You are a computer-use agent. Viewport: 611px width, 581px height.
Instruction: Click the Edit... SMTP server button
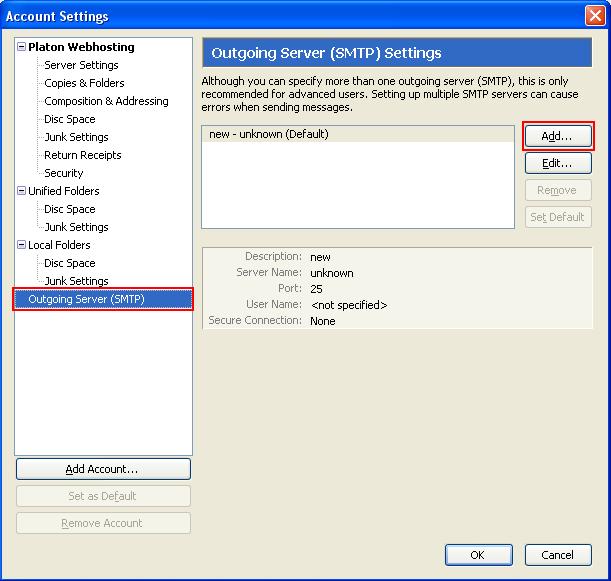point(558,163)
